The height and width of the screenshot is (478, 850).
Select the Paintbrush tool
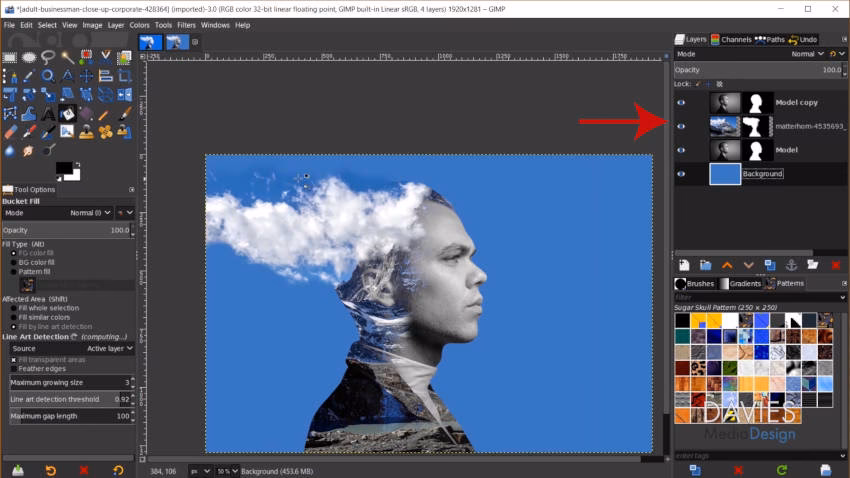click(124, 114)
